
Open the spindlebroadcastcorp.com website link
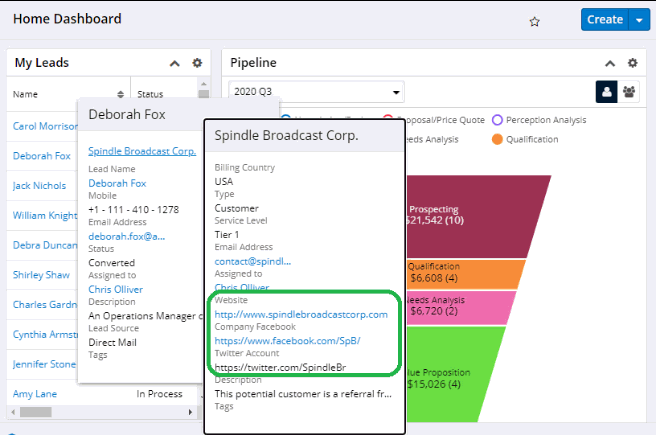point(301,315)
